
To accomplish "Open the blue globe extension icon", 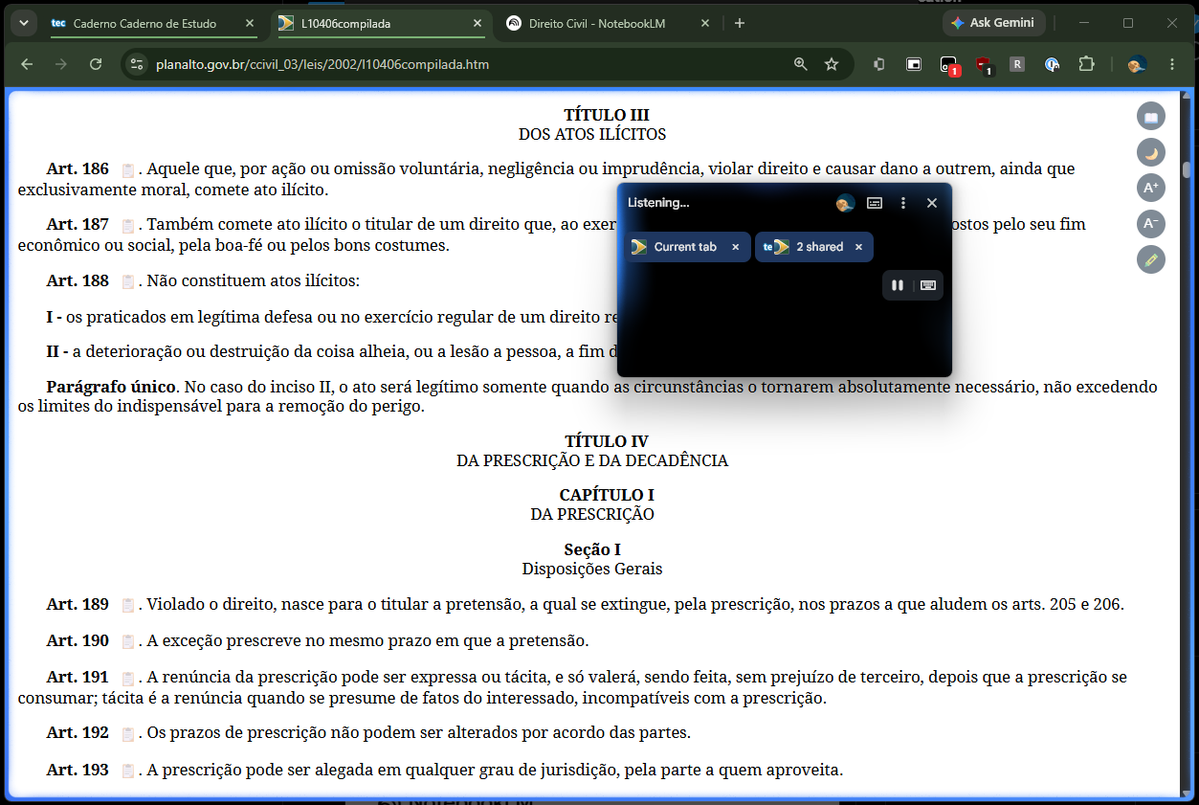I will [1052, 64].
